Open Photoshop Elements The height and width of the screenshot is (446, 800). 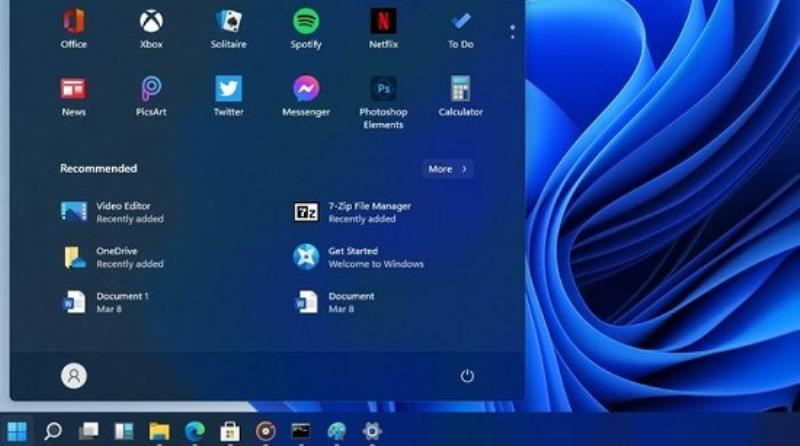click(383, 103)
